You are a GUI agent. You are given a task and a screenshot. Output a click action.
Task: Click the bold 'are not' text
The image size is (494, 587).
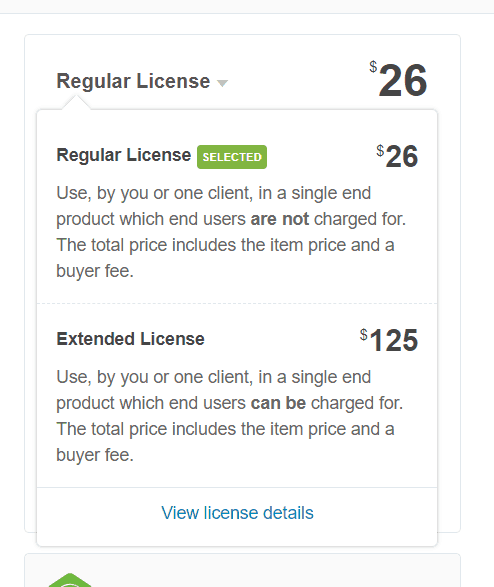tap(280, 219)
